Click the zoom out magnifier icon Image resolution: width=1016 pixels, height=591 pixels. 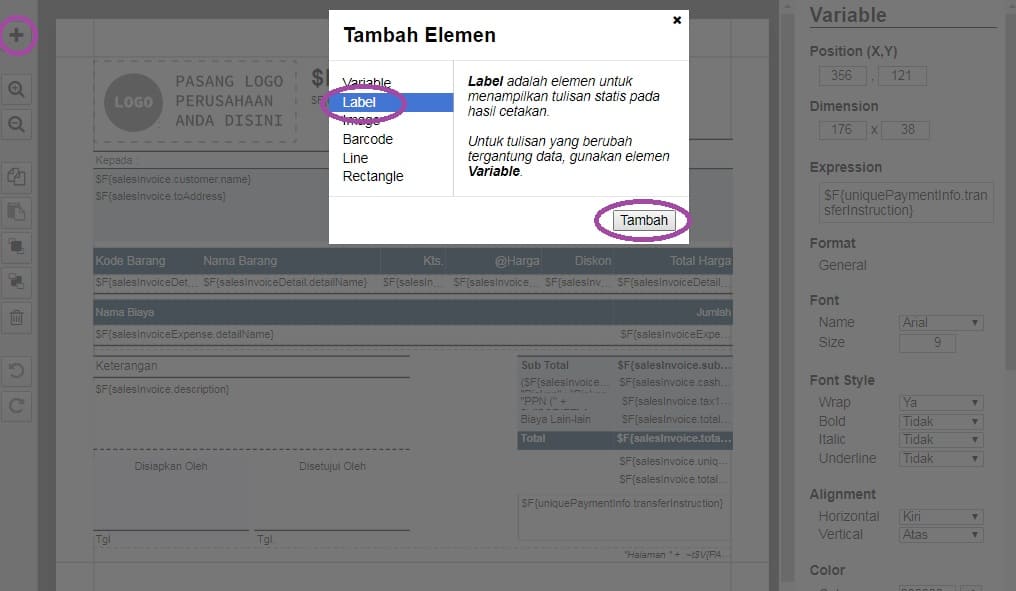pyautogui.click(x=17, y=125)
